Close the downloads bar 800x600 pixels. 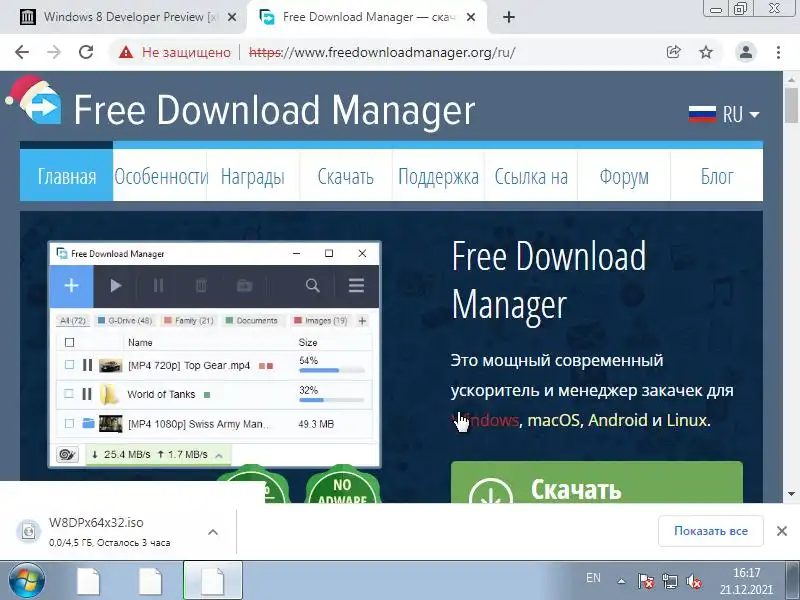point(782,531)
